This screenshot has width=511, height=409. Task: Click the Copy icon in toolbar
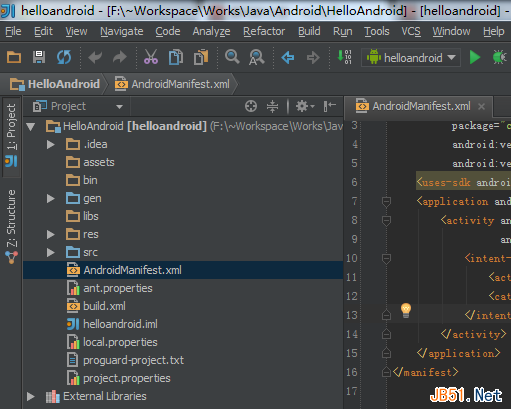coord(176,57)
